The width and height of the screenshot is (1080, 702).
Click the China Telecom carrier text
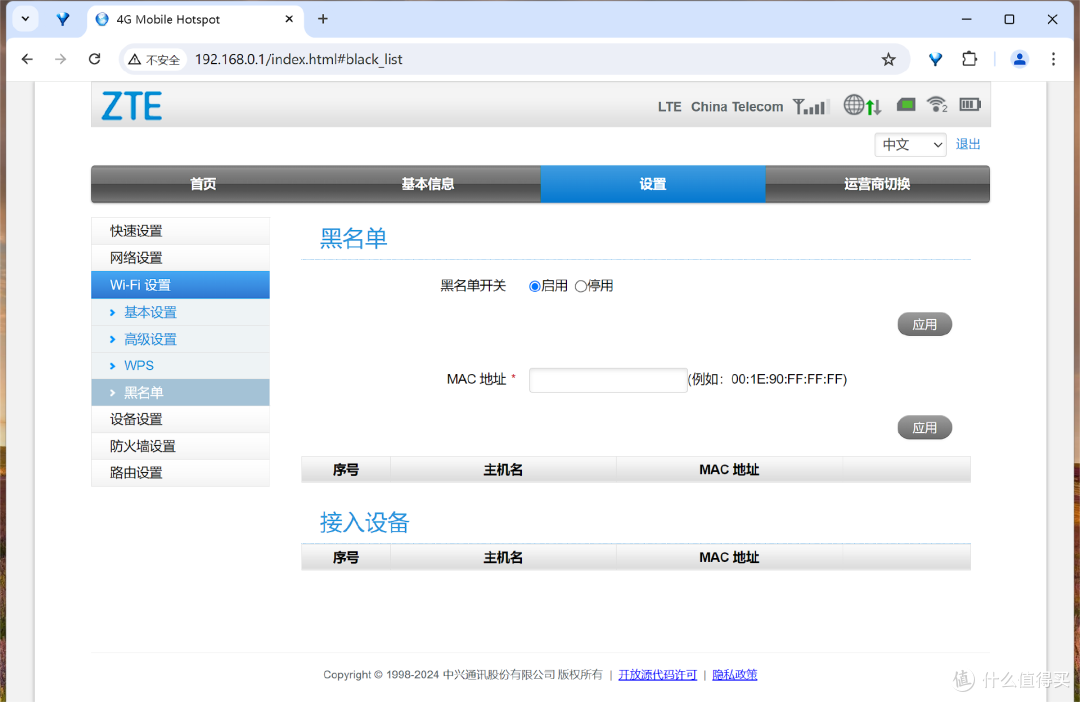[x=737, y=107]
